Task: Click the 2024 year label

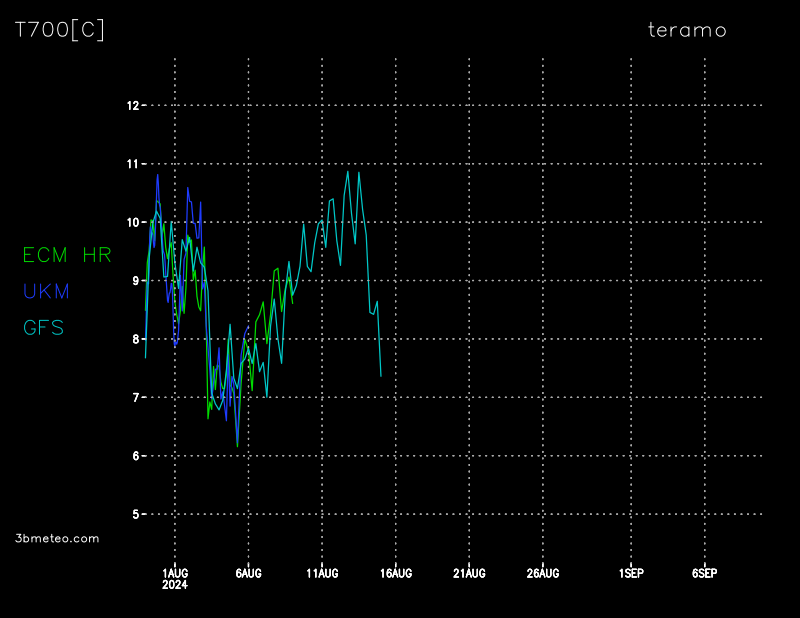Action: pyautogui.click(x=175, y=585)
